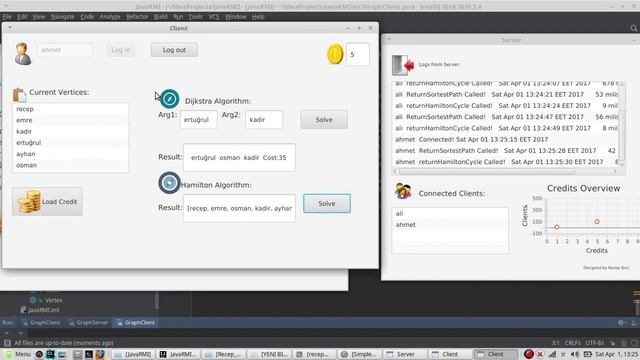Open the File menu

pyautogui.click(x=7, y=17)
